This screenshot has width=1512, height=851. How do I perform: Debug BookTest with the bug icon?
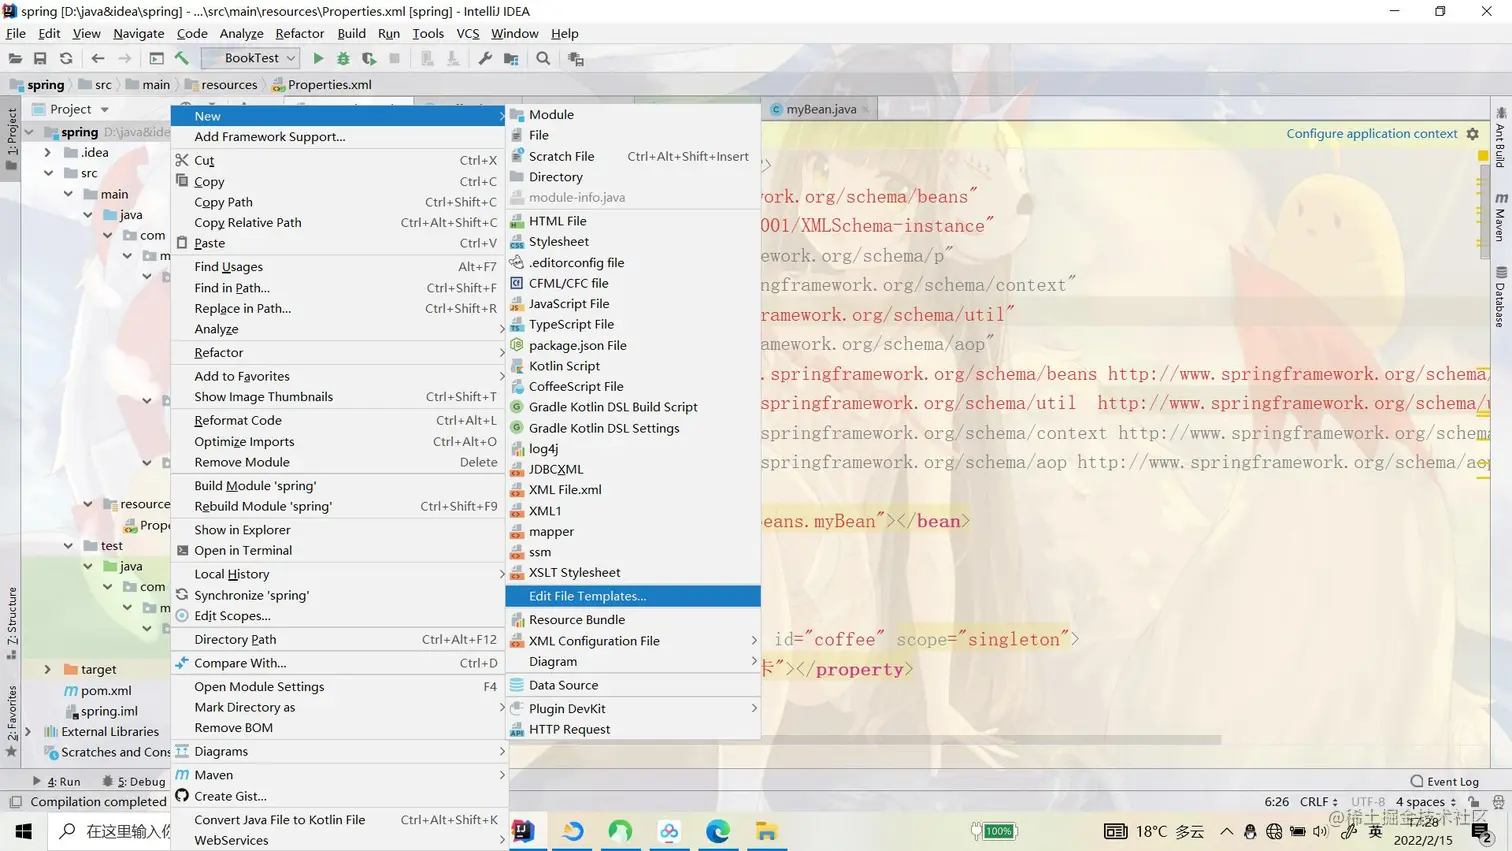click(x=343, y=59)
